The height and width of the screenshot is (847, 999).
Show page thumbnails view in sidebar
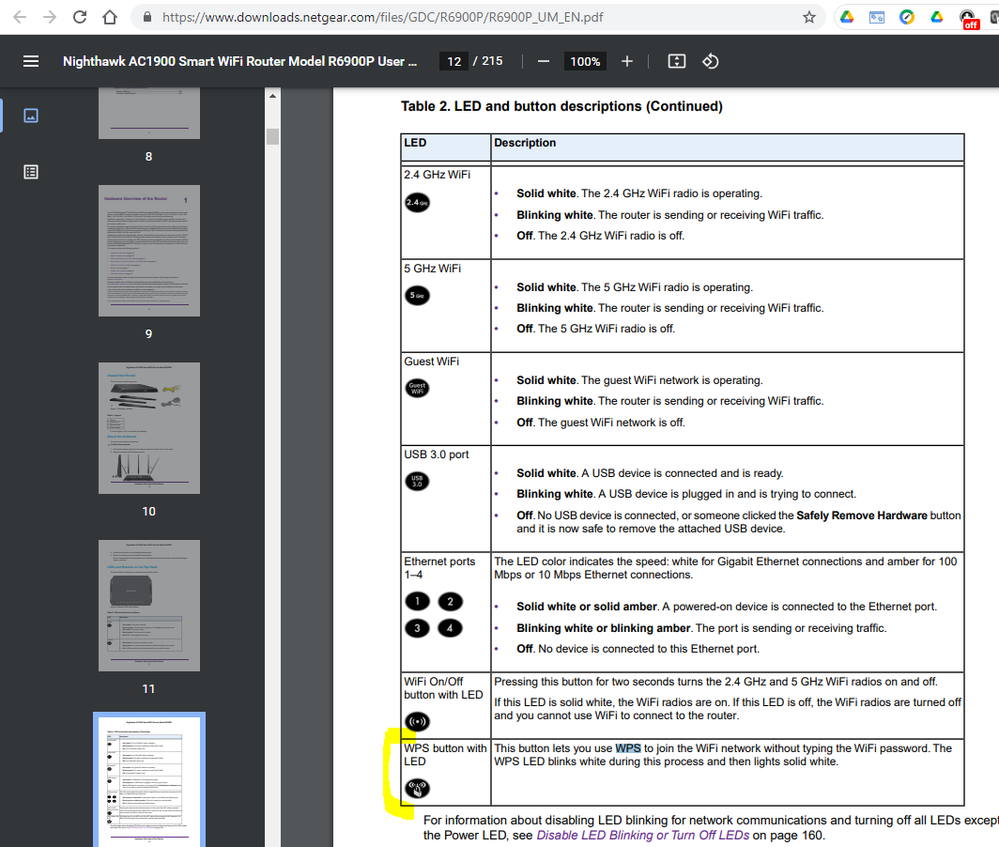point(31,115)
